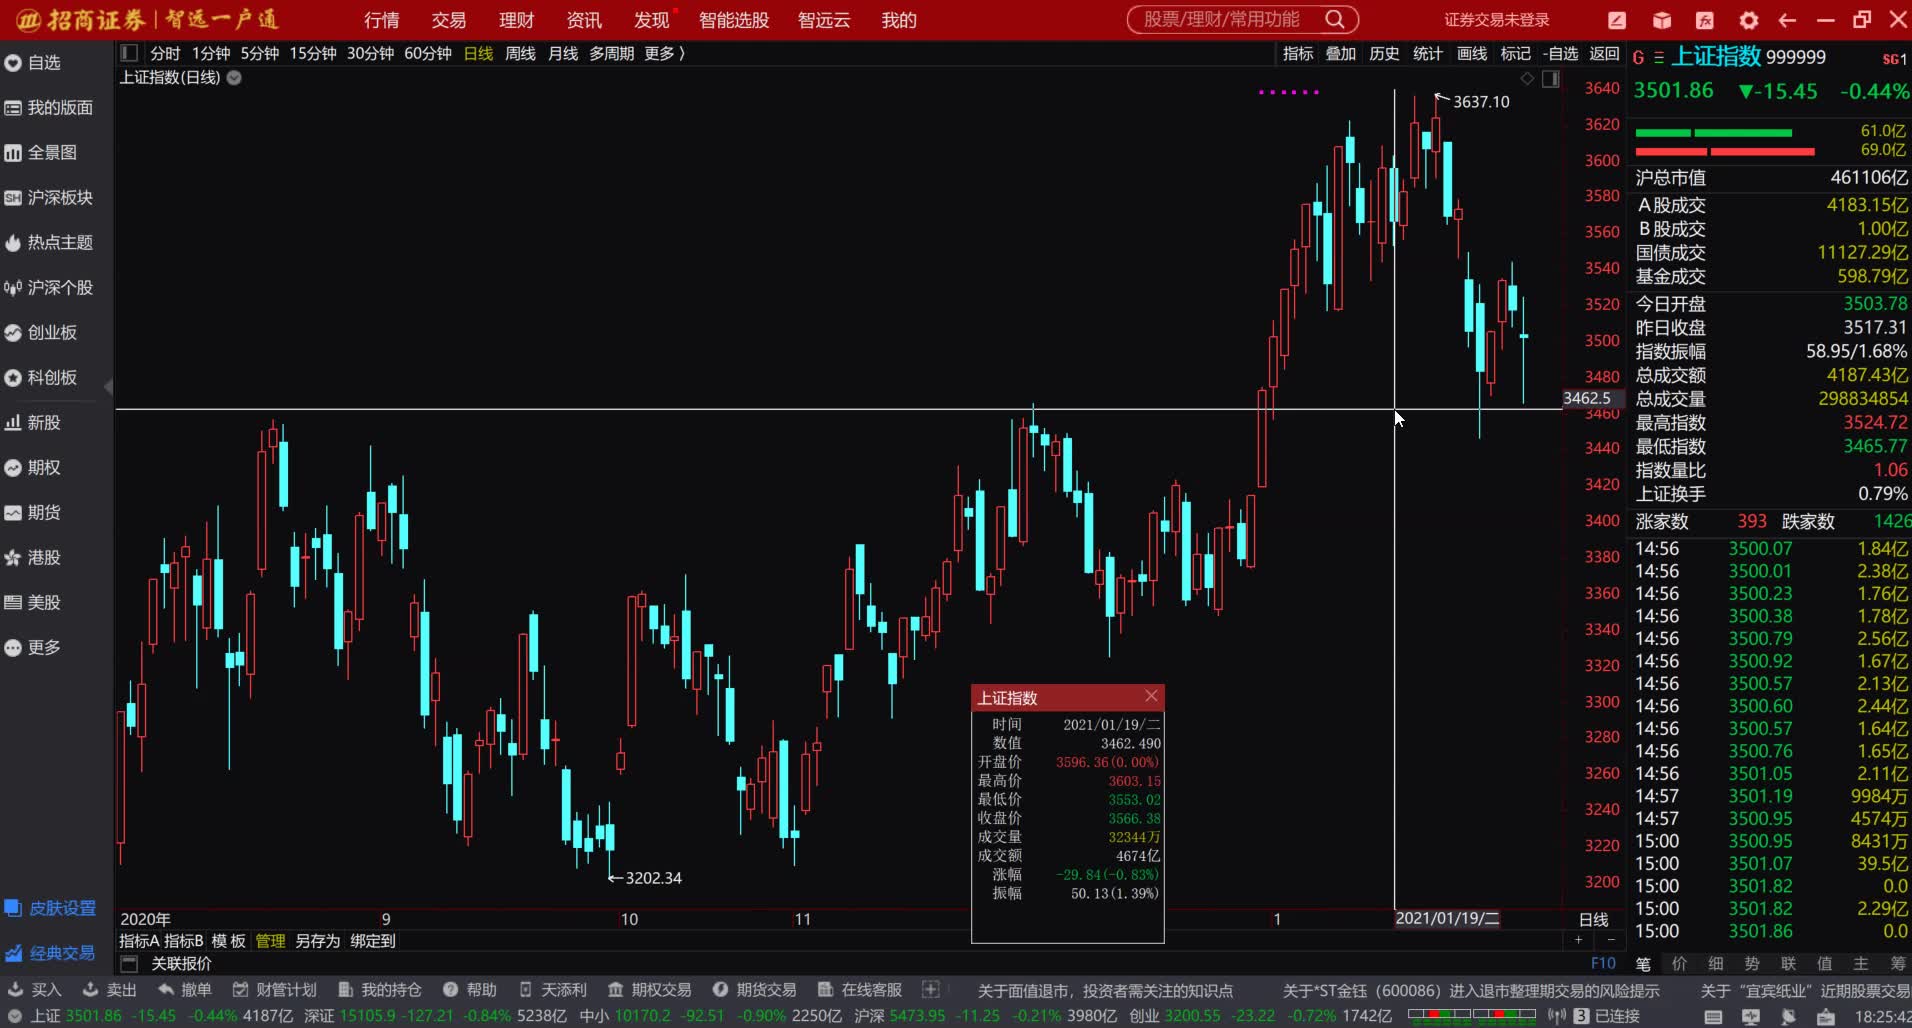The image size is (1912, 1028).
Task: Click the red sell volume bar
Action: tap(1724, 152)
